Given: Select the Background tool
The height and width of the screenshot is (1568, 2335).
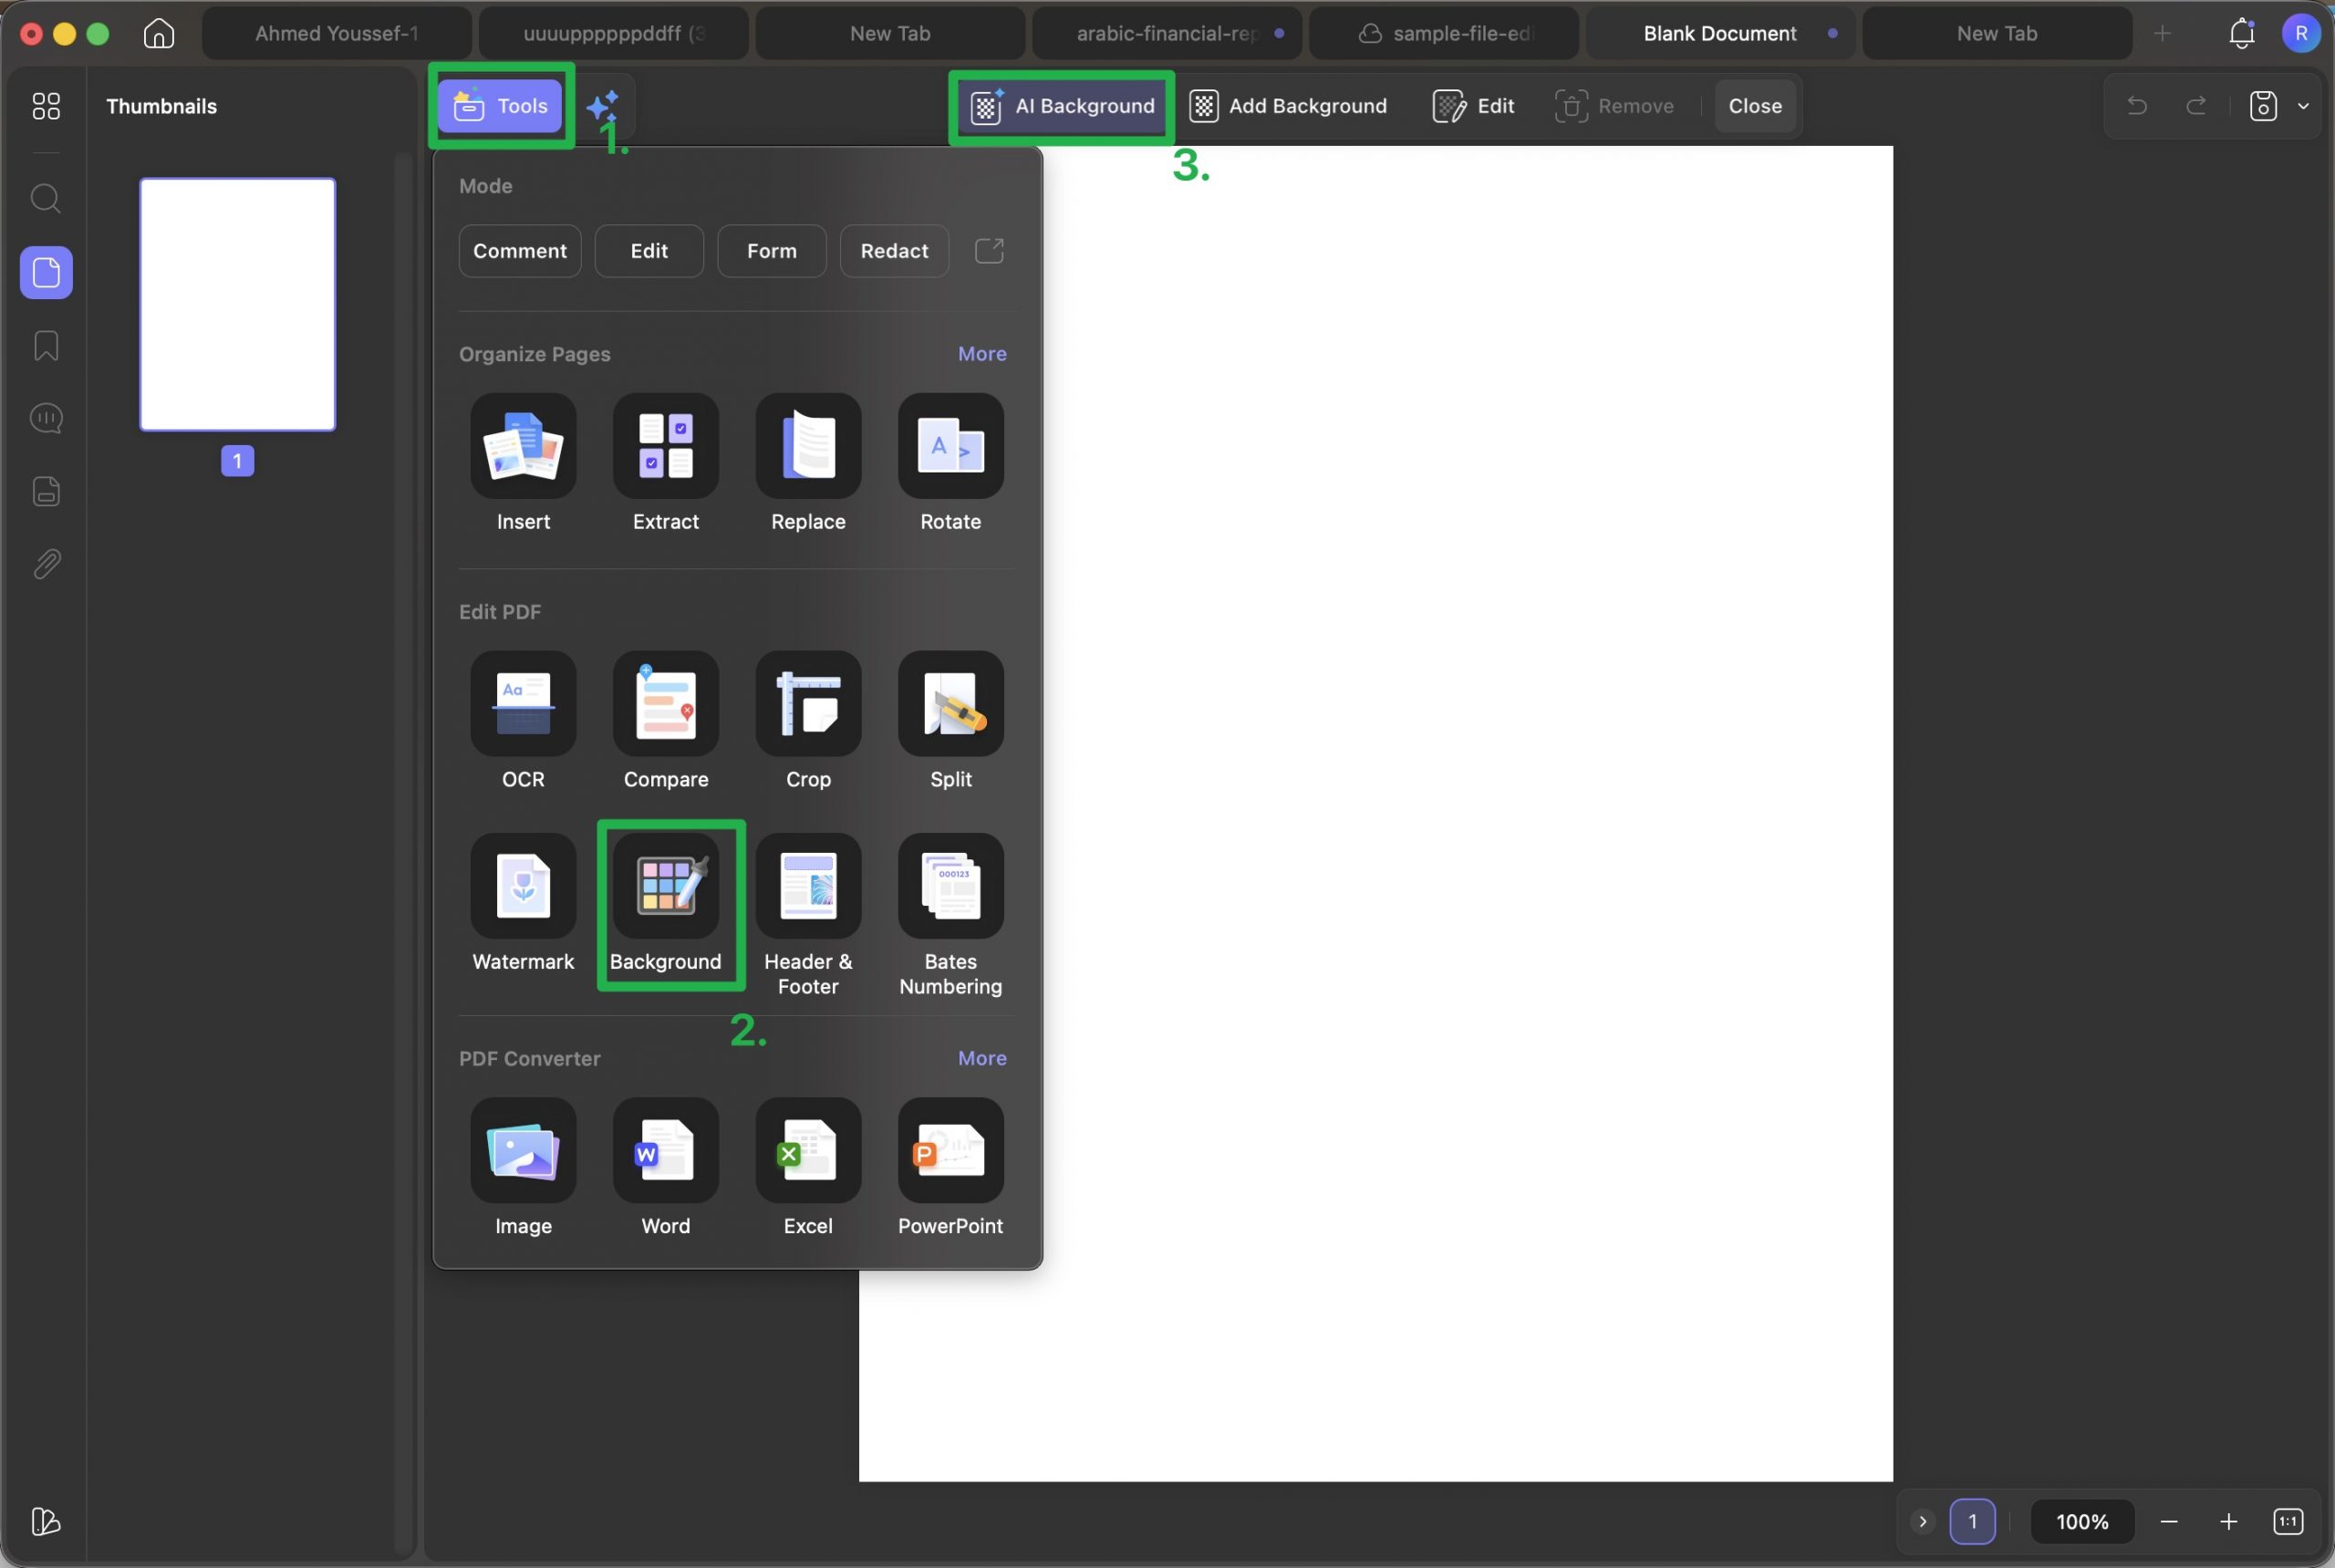Looking at the screenshot, I should click(666, 904).
